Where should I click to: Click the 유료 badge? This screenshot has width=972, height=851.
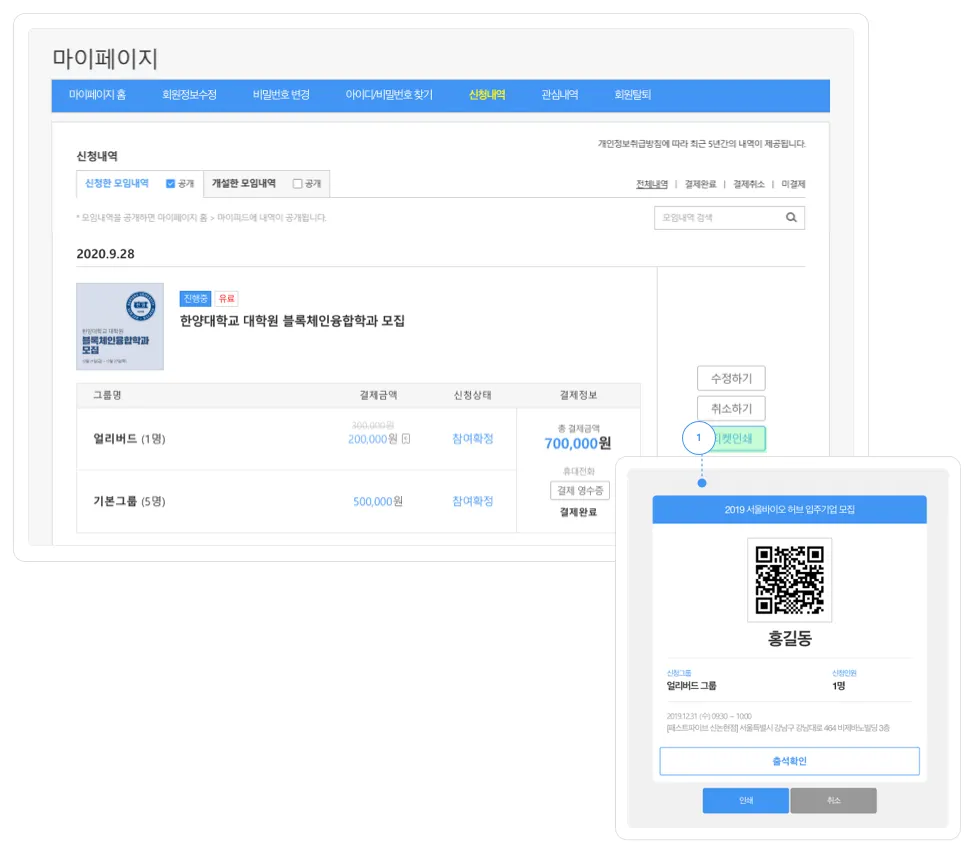click(226, 299)
